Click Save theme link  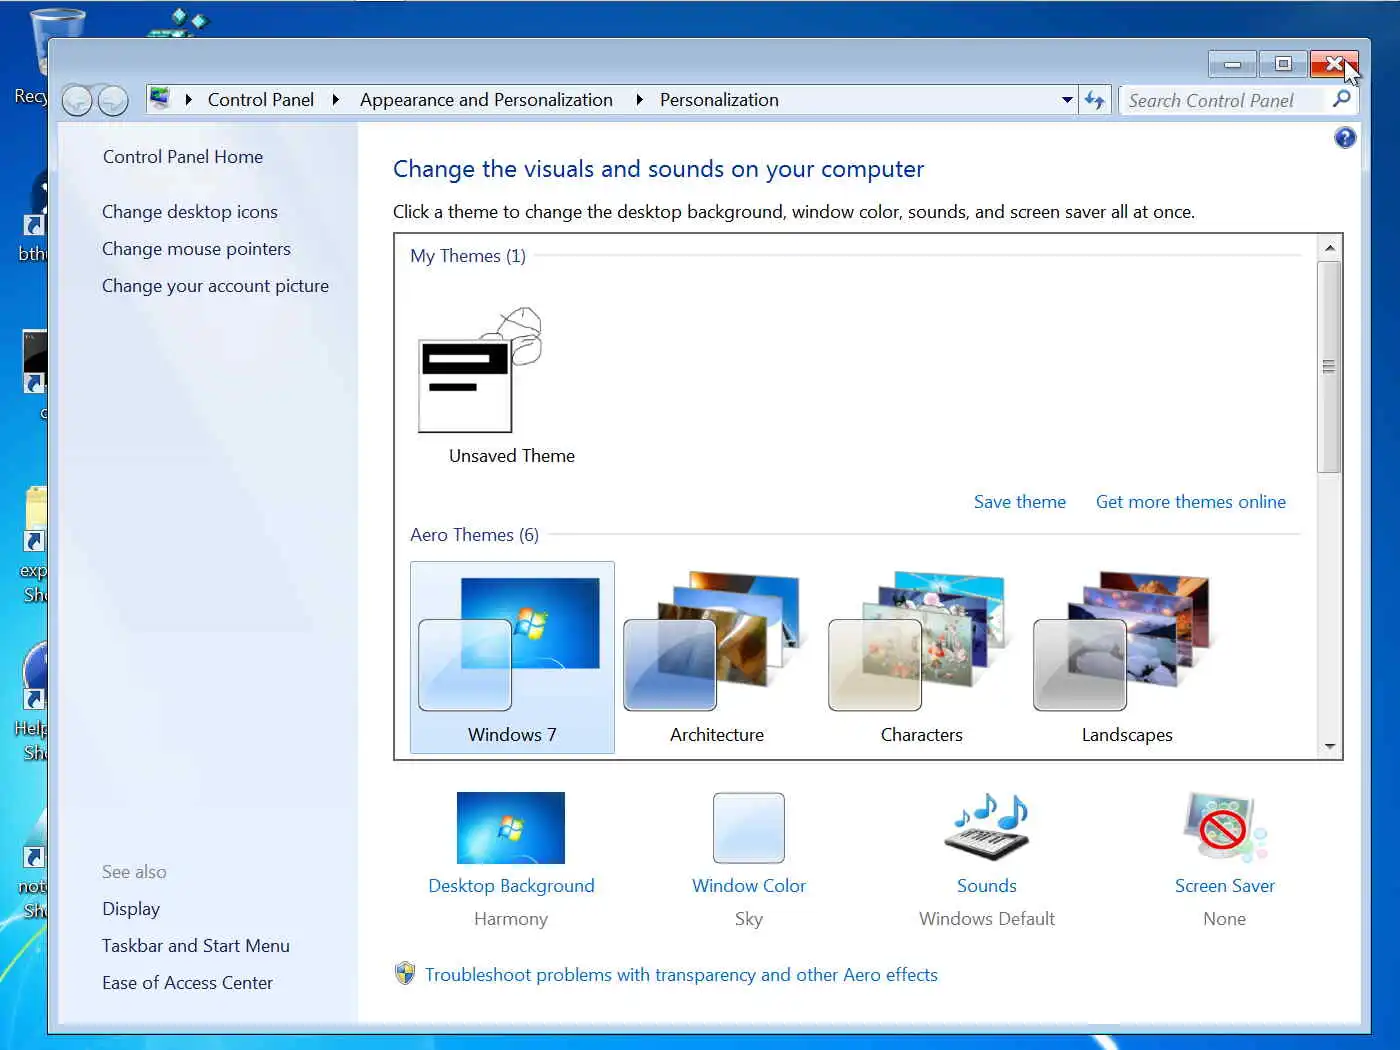pos(1020,502)
